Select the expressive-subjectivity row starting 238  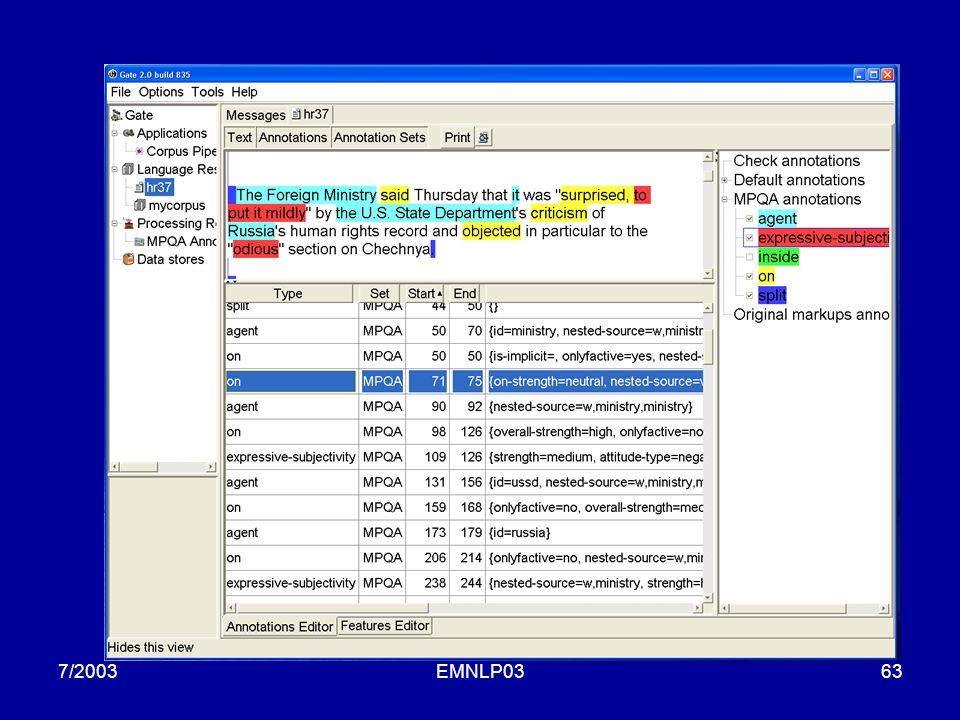click(x=464, y=583)
